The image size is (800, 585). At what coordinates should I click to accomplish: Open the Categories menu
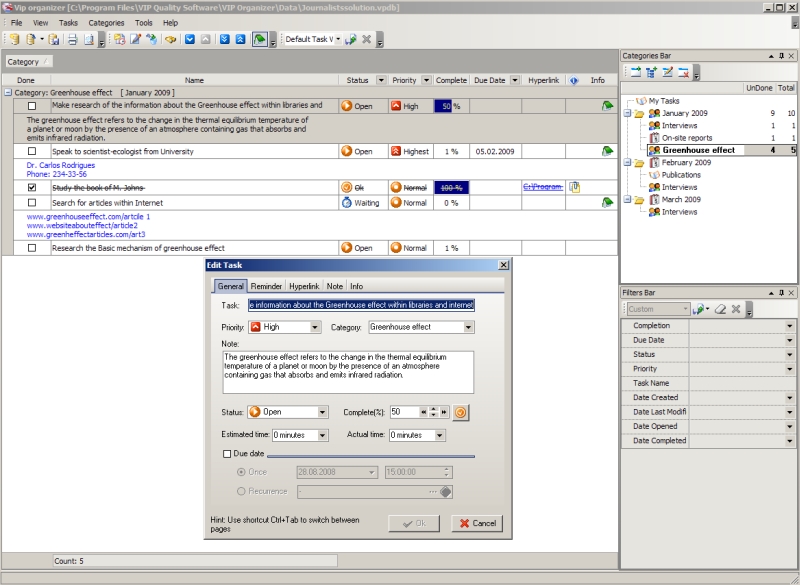pyautogui.click(x=106, y=22)
